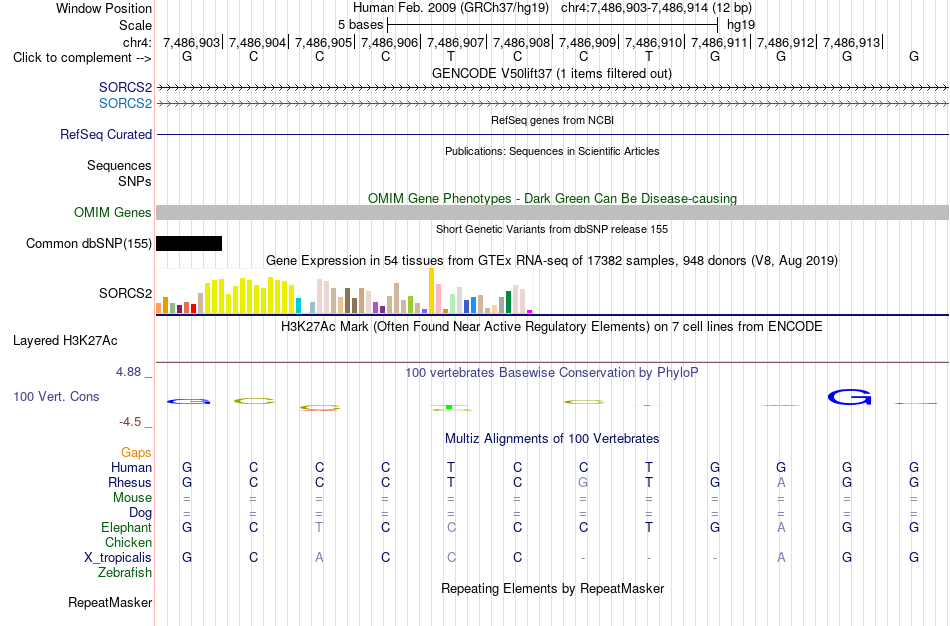Click the OMIM Gene Phenotypes track title
Viewport: 950px width, 626px height.
(x=553, y=198)
